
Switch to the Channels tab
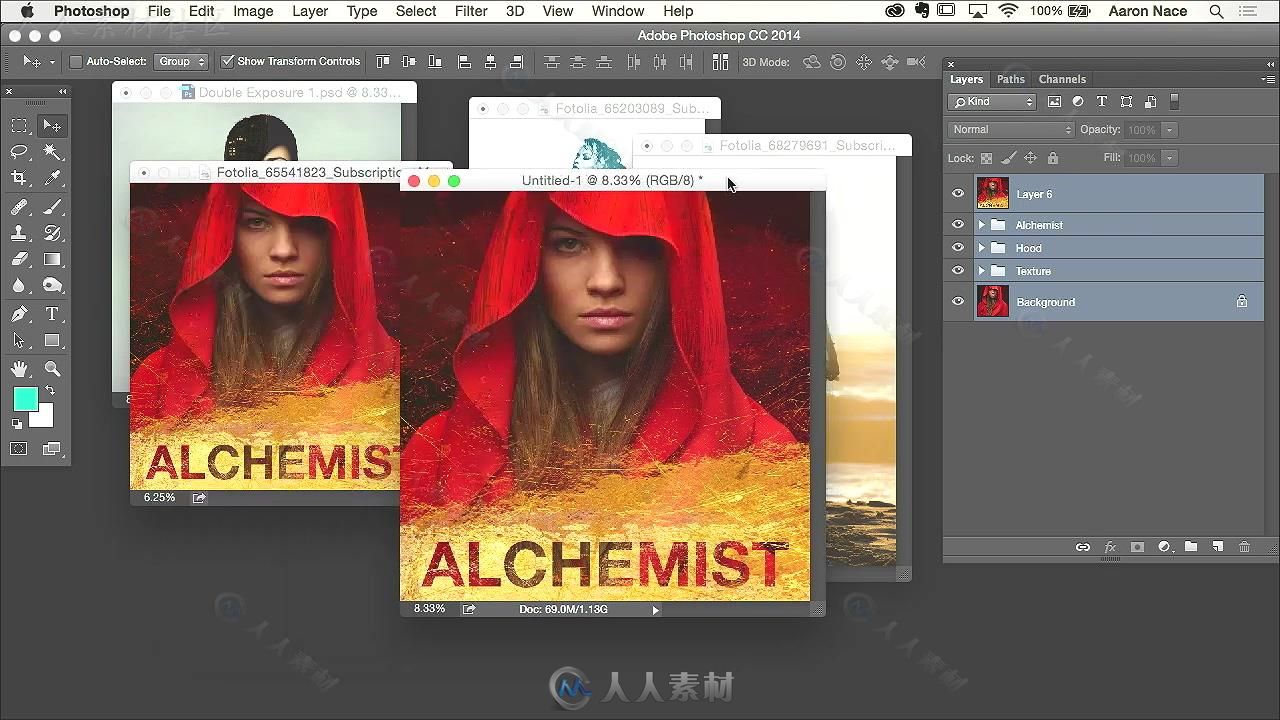pyautogui.click(x=1062, y=79)
